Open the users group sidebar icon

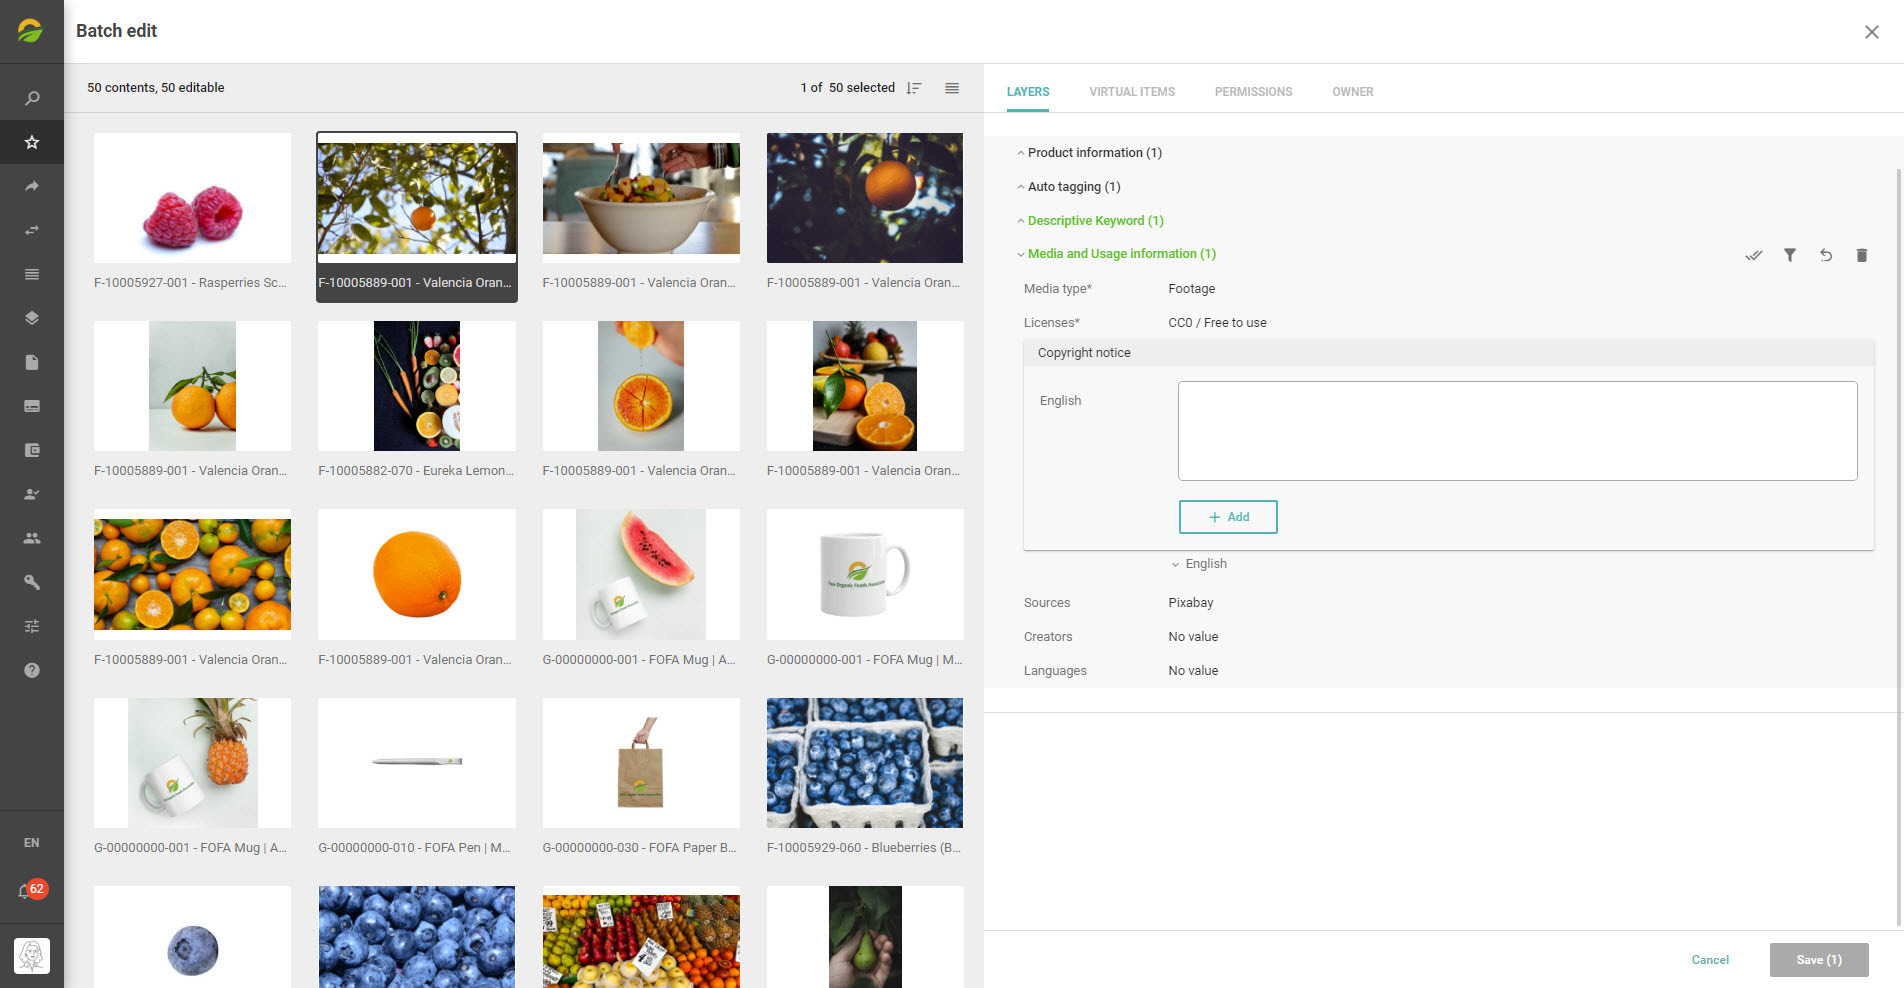[32, 538]
